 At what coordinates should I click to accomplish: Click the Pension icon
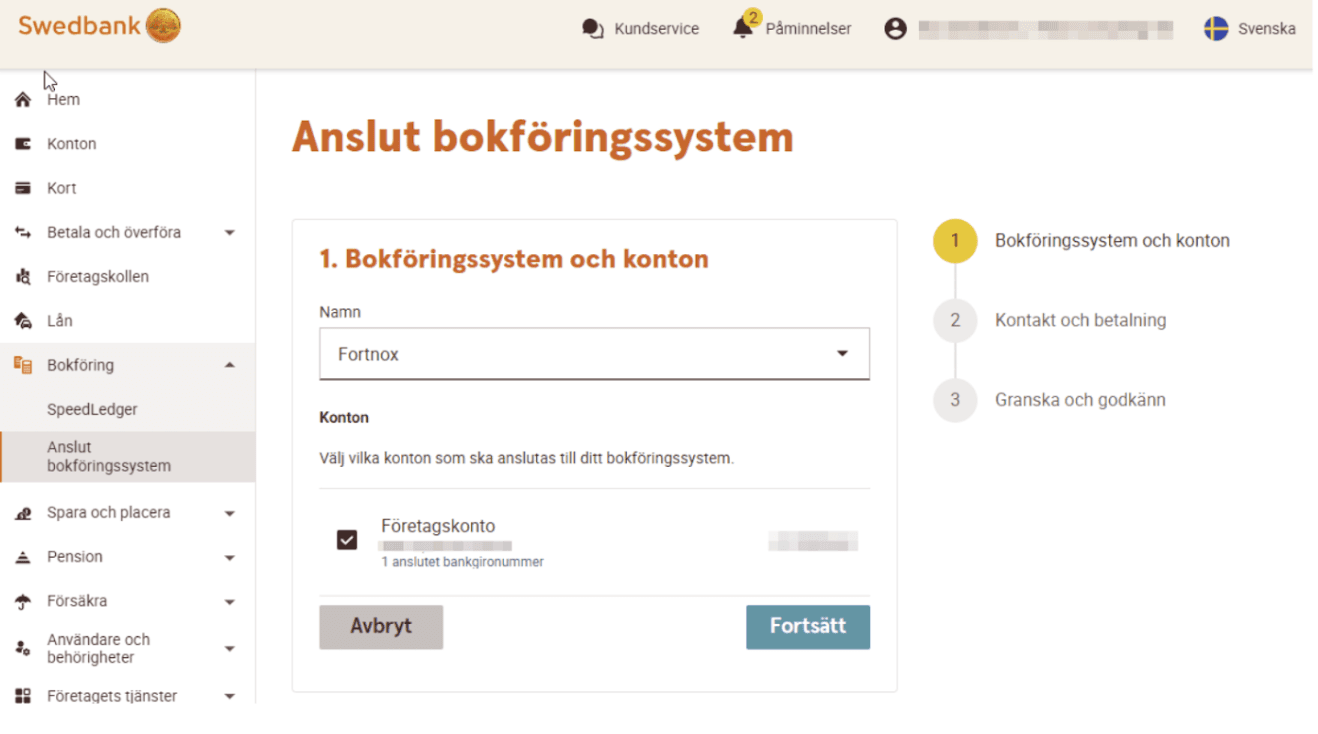tap(23, 557)
